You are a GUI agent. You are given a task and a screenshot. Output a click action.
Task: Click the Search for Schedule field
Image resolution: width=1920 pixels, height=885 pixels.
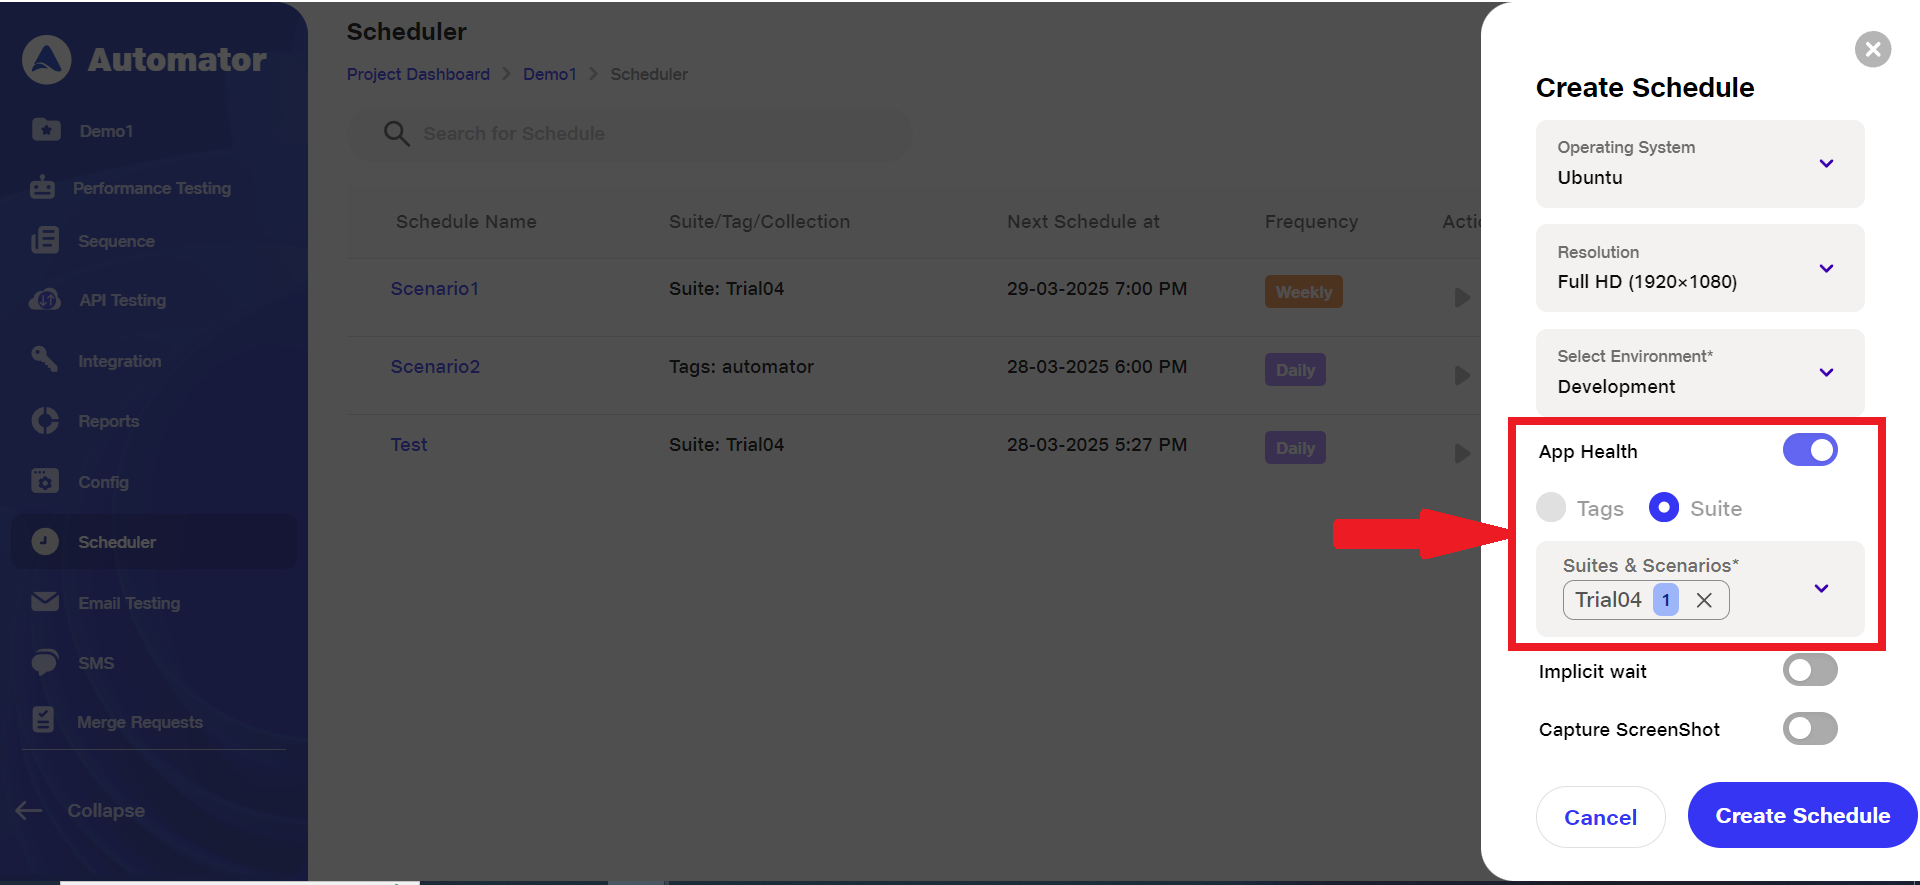(630, 134)
